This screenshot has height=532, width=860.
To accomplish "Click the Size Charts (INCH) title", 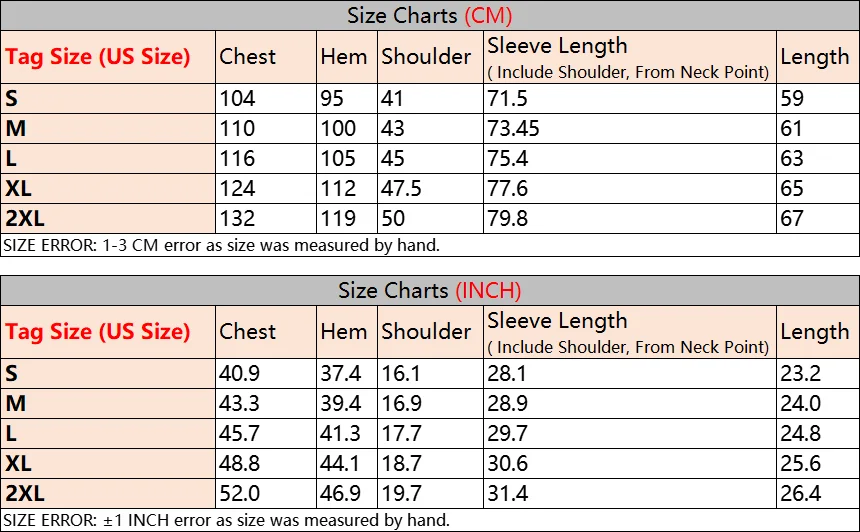I will coord(429,290).
